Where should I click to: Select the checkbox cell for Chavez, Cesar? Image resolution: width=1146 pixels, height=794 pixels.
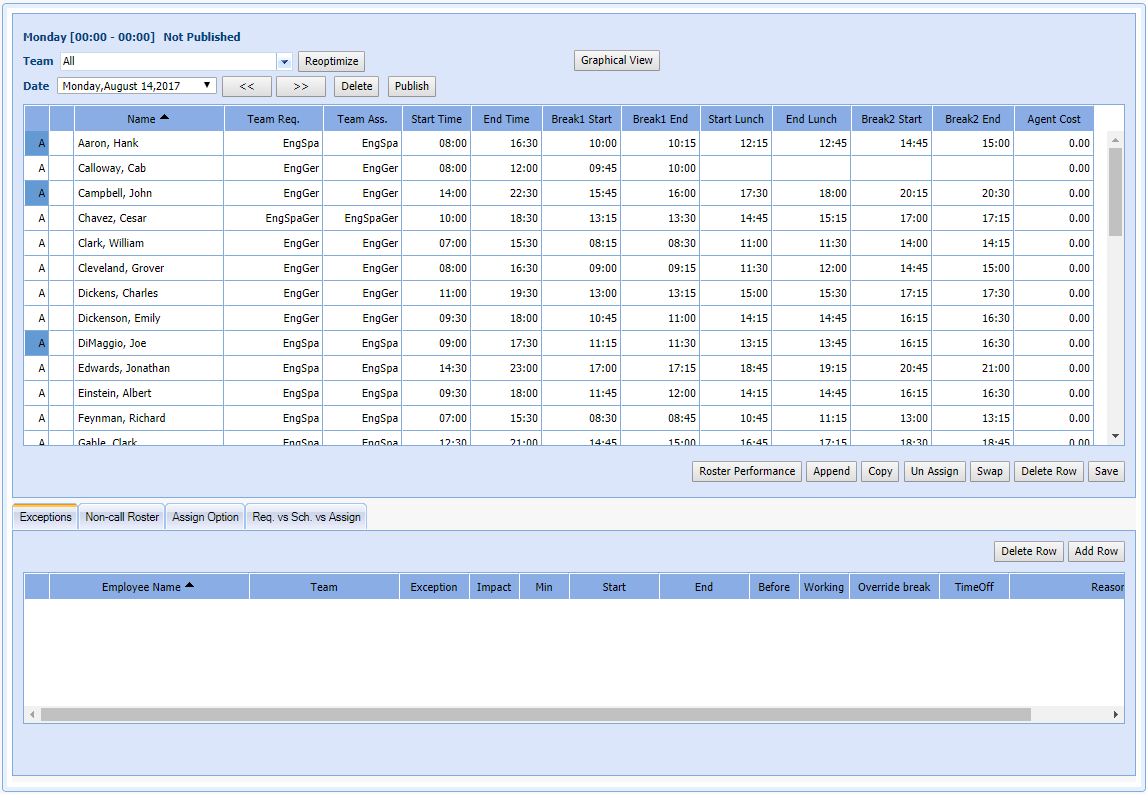(x=62, y=218)
